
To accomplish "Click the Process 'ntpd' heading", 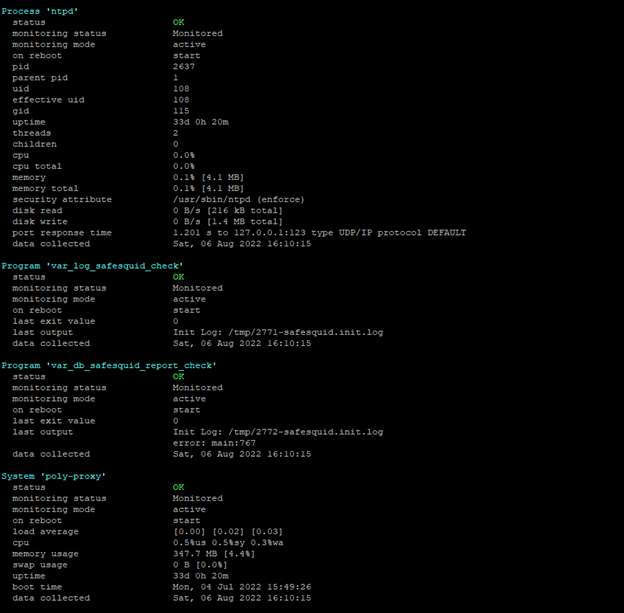I will point(39,11).
